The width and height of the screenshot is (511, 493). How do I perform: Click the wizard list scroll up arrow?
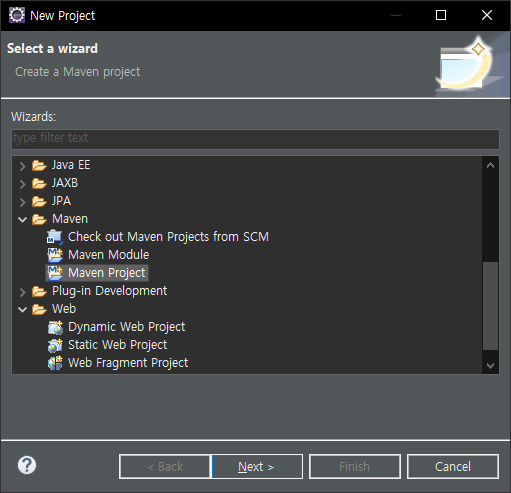[x=490, y=165]
